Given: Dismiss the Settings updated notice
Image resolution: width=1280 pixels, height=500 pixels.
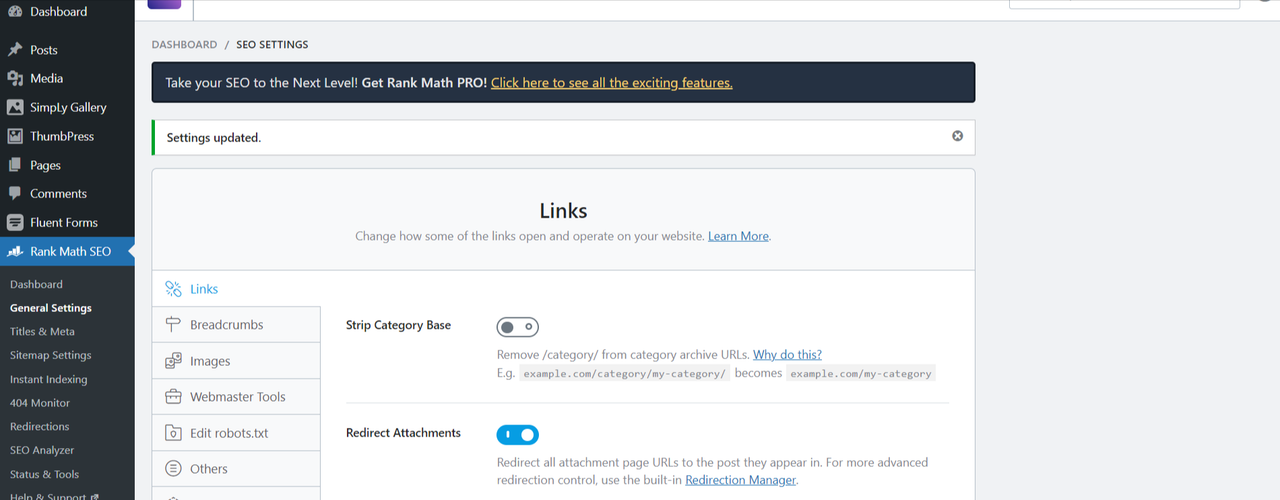Looking at the screenshot, I should pyautogui.click(x=957, y=136).
